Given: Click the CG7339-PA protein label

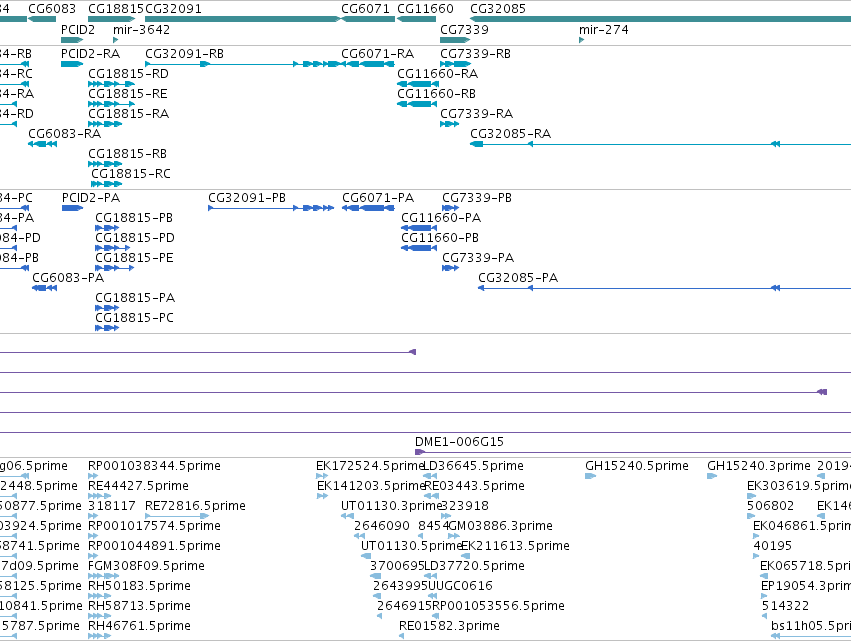Looking at the screenshot, I should pos(478,258).
